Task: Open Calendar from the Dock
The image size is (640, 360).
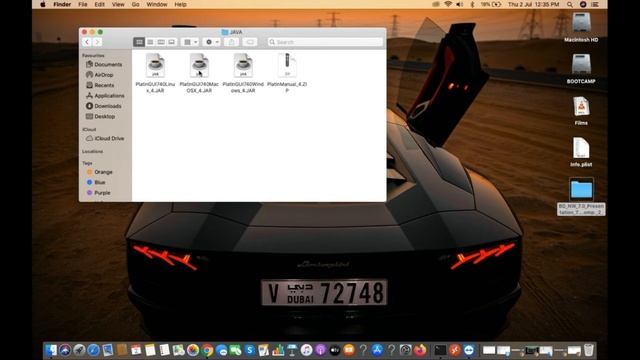Action: 136,350
